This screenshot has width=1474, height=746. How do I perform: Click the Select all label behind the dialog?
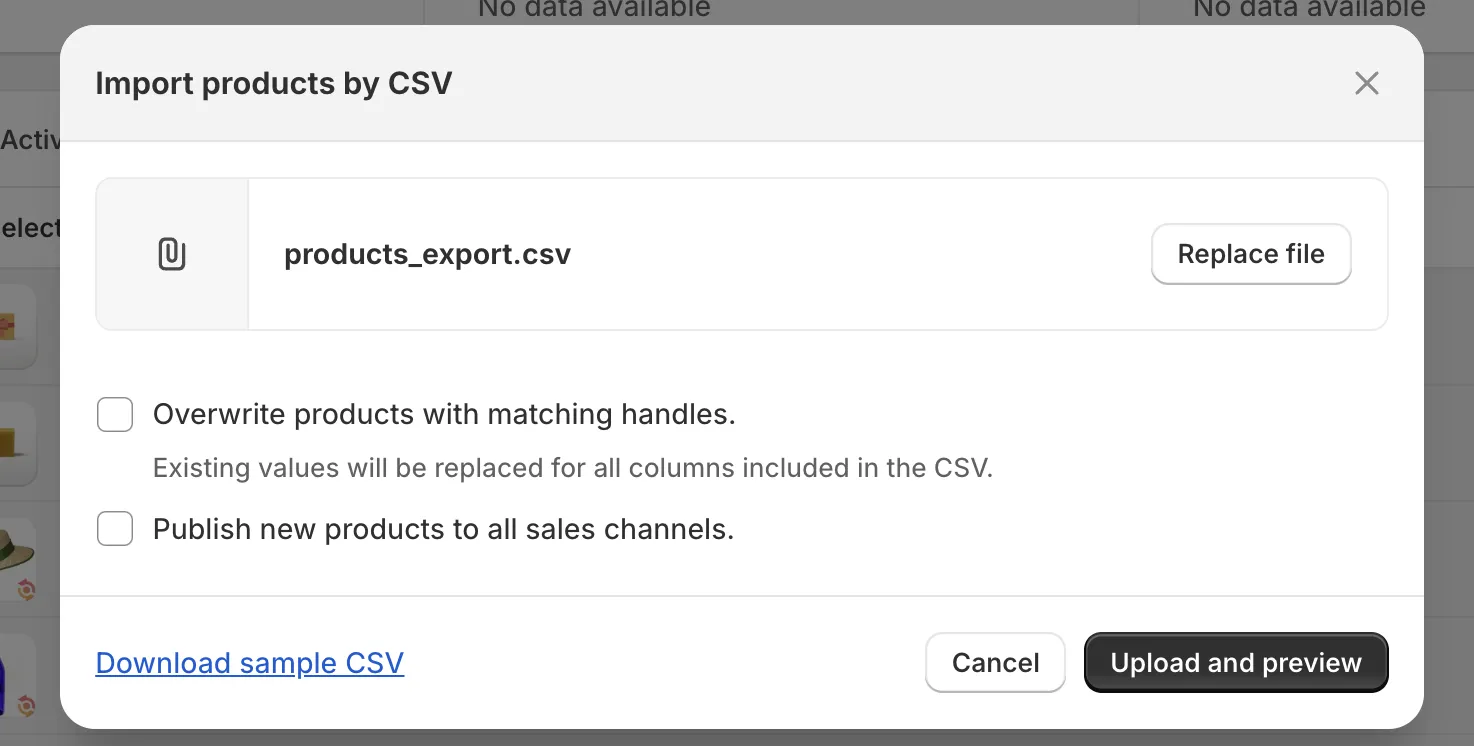point(27,228)
